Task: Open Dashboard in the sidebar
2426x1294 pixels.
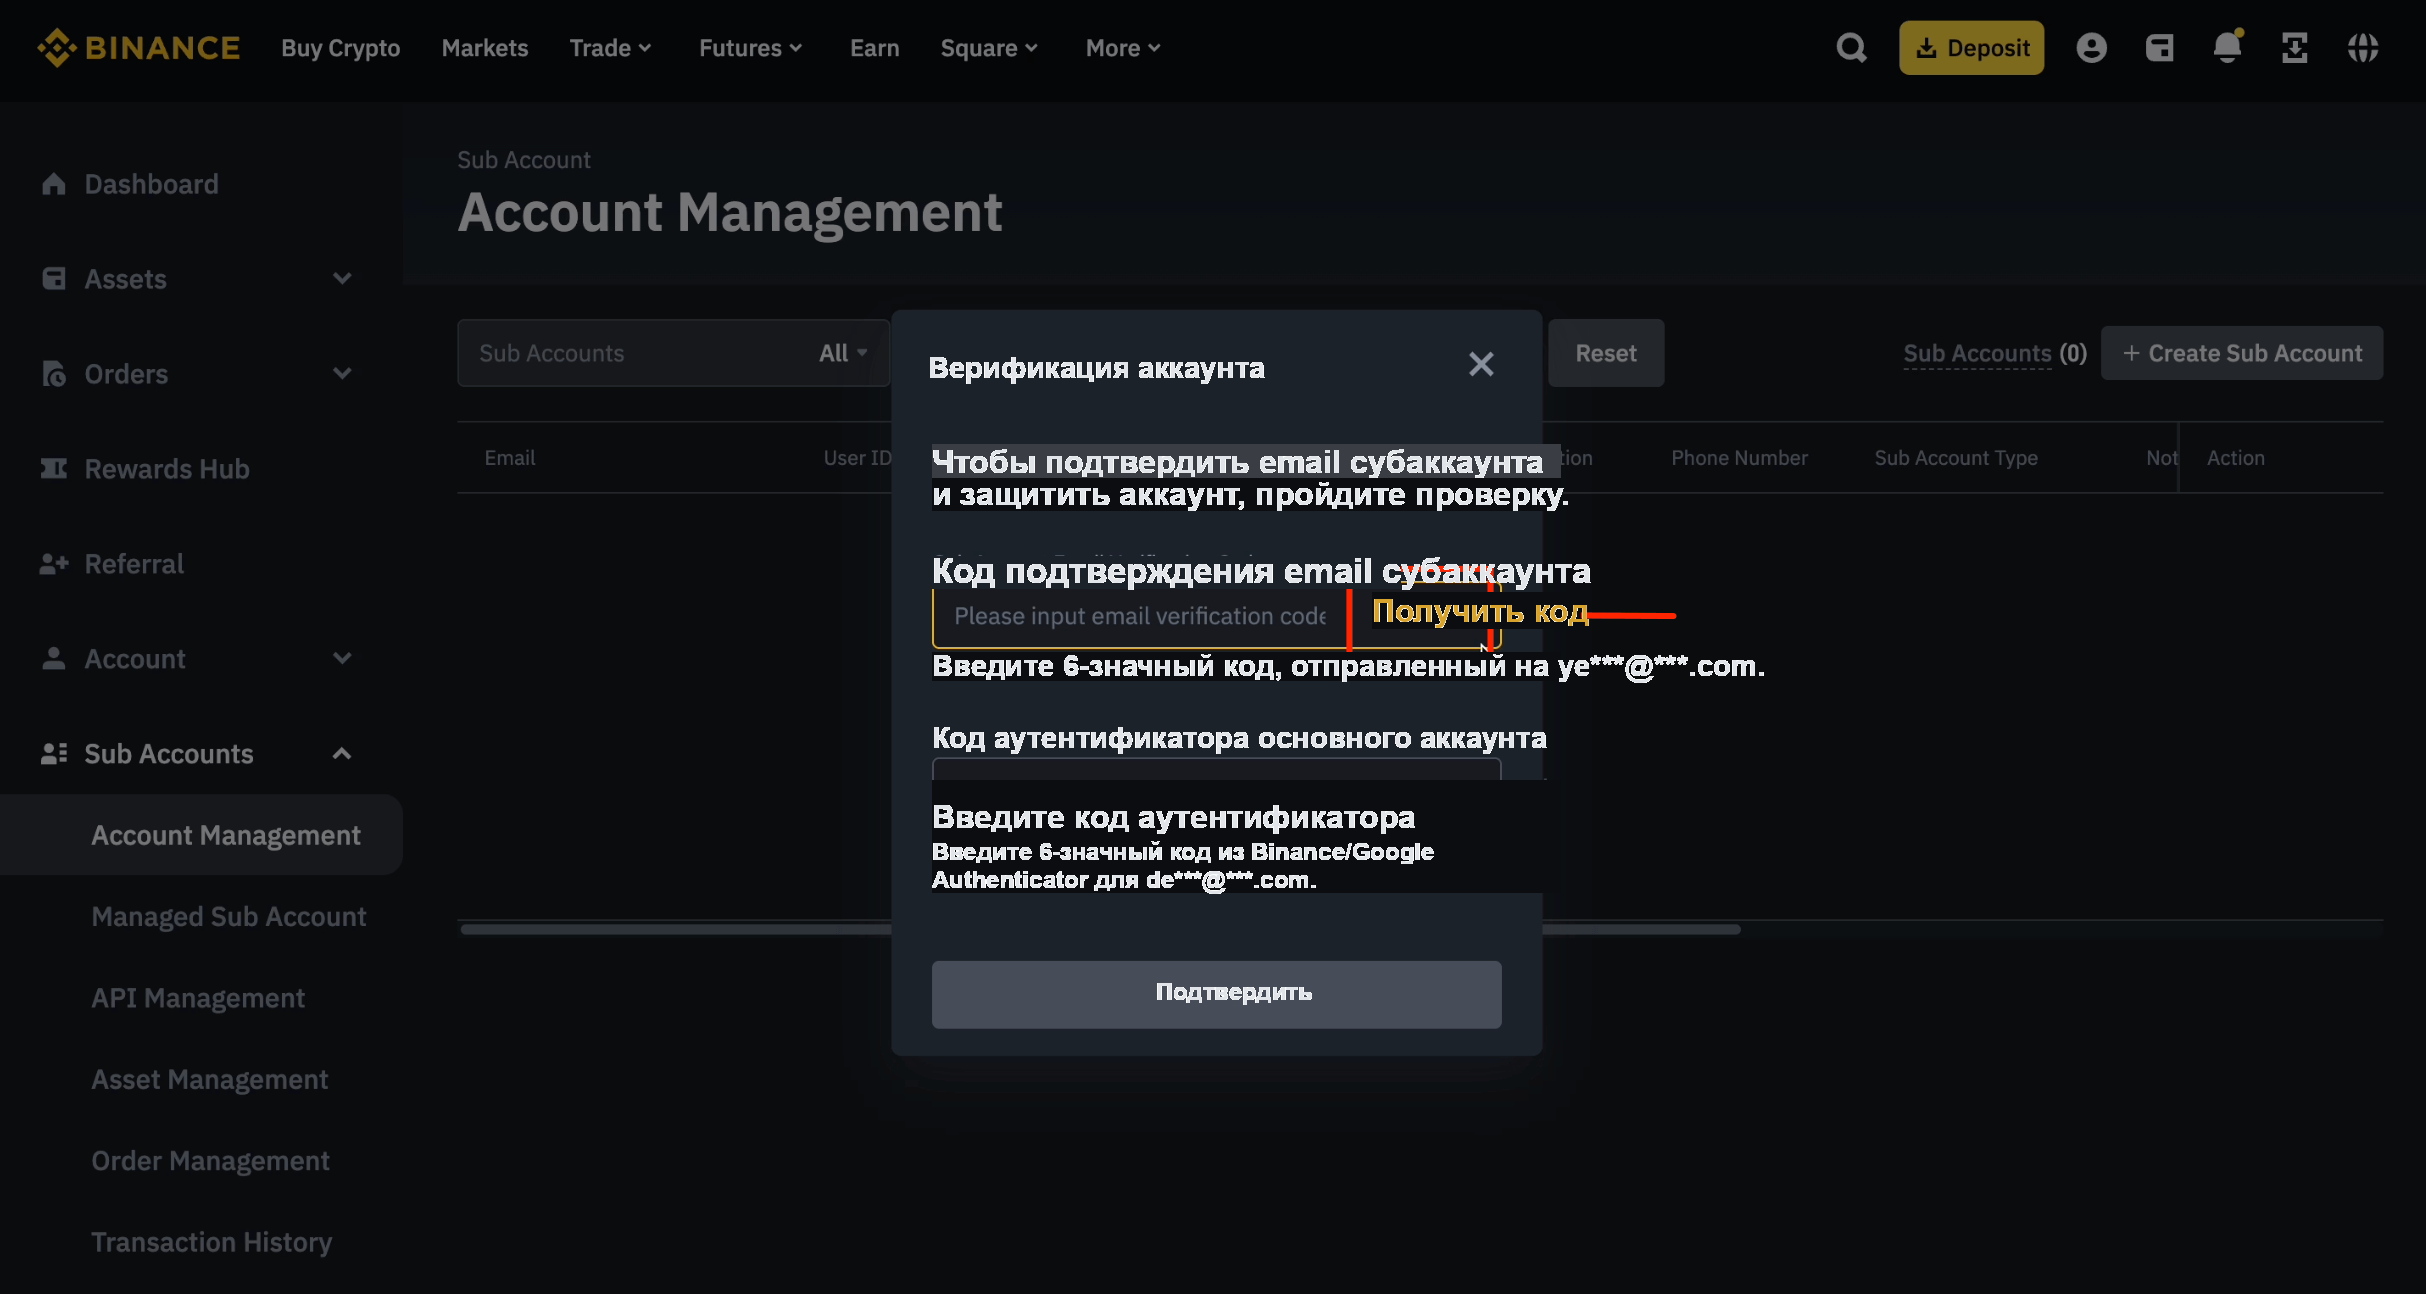Action: (x=151, y=184)
